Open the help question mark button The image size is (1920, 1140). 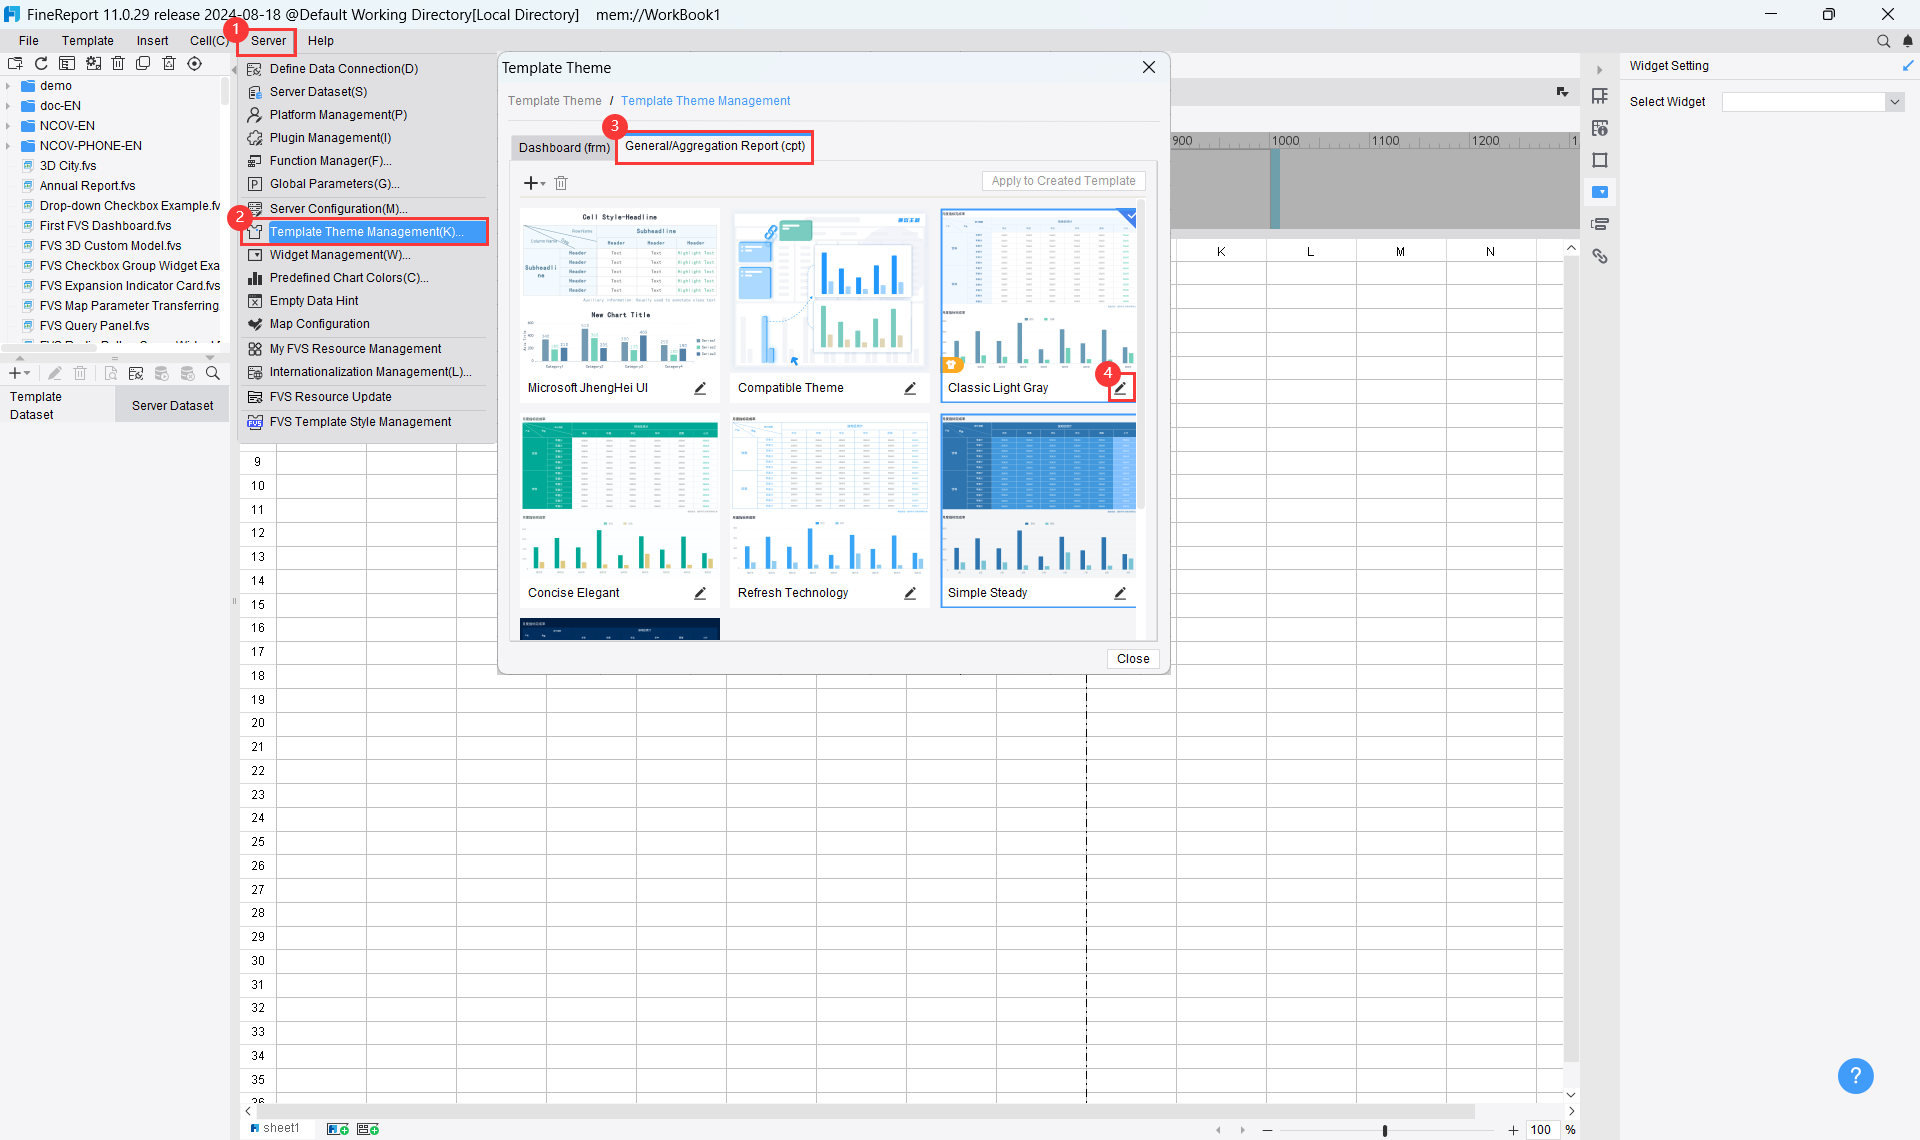pyautogui.click(x=1855, y=1076)
